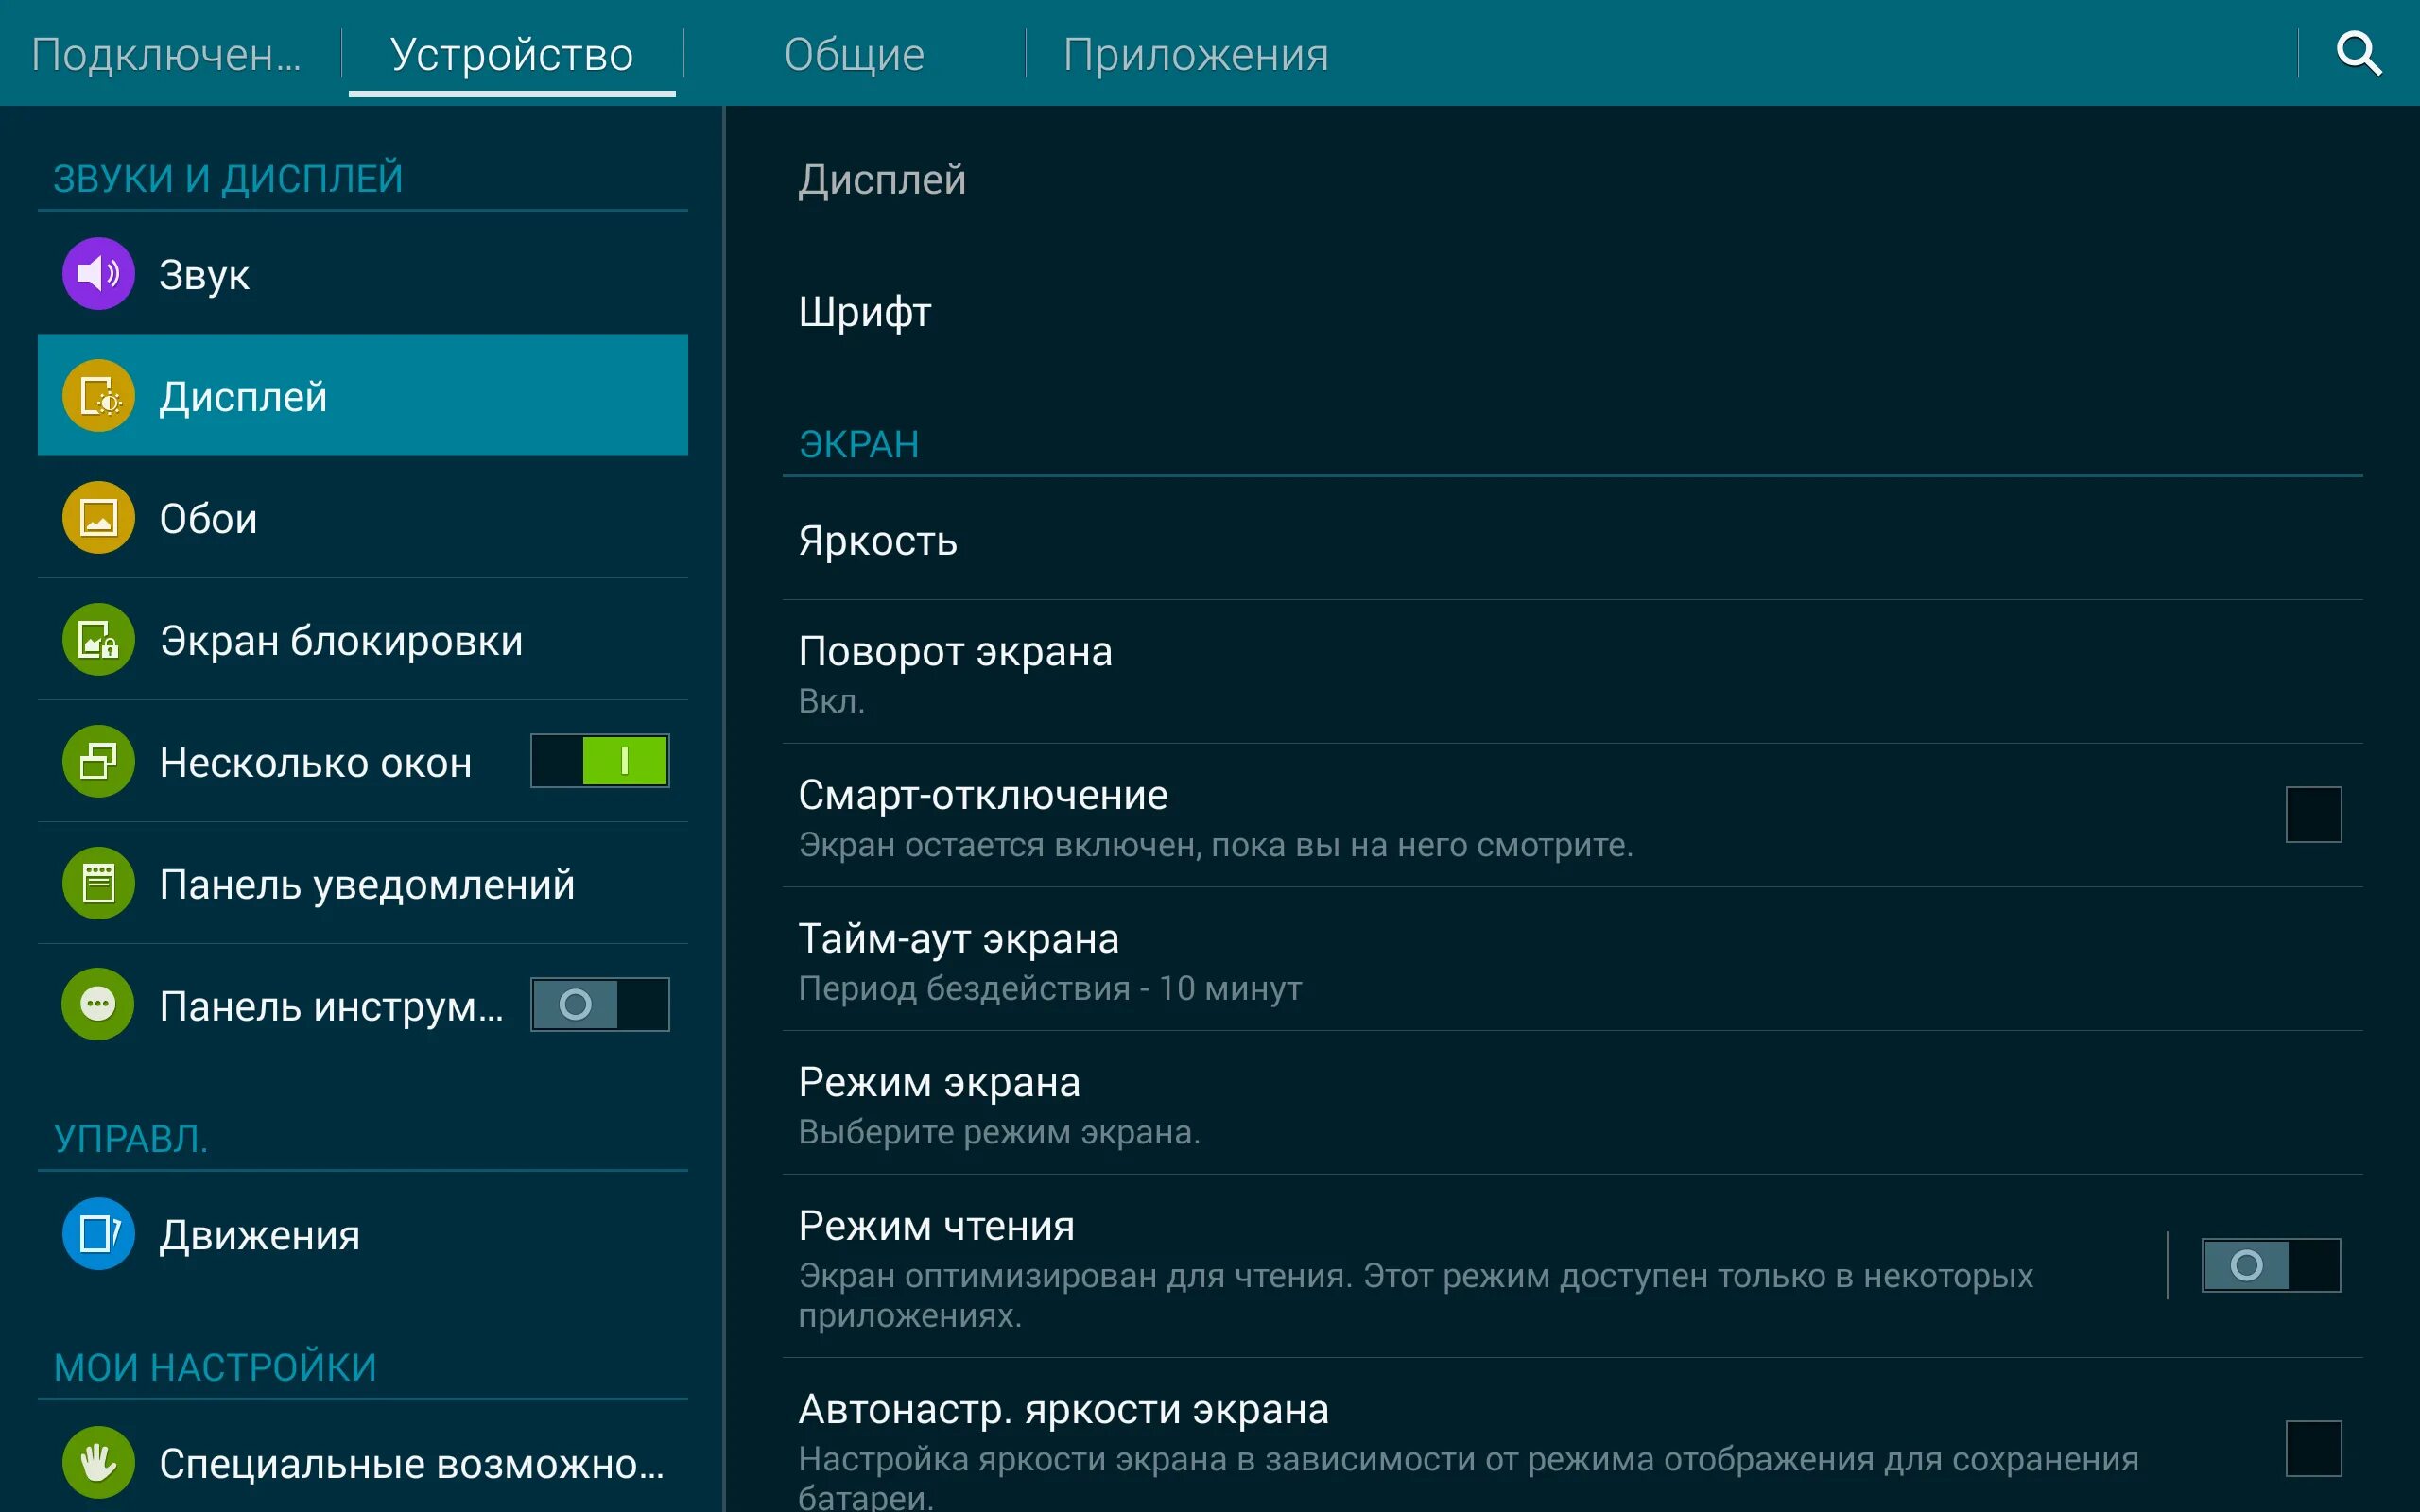Tap the Notification panel icon
This screenshot has width=2420, height=1512.
tap(98, 884)
